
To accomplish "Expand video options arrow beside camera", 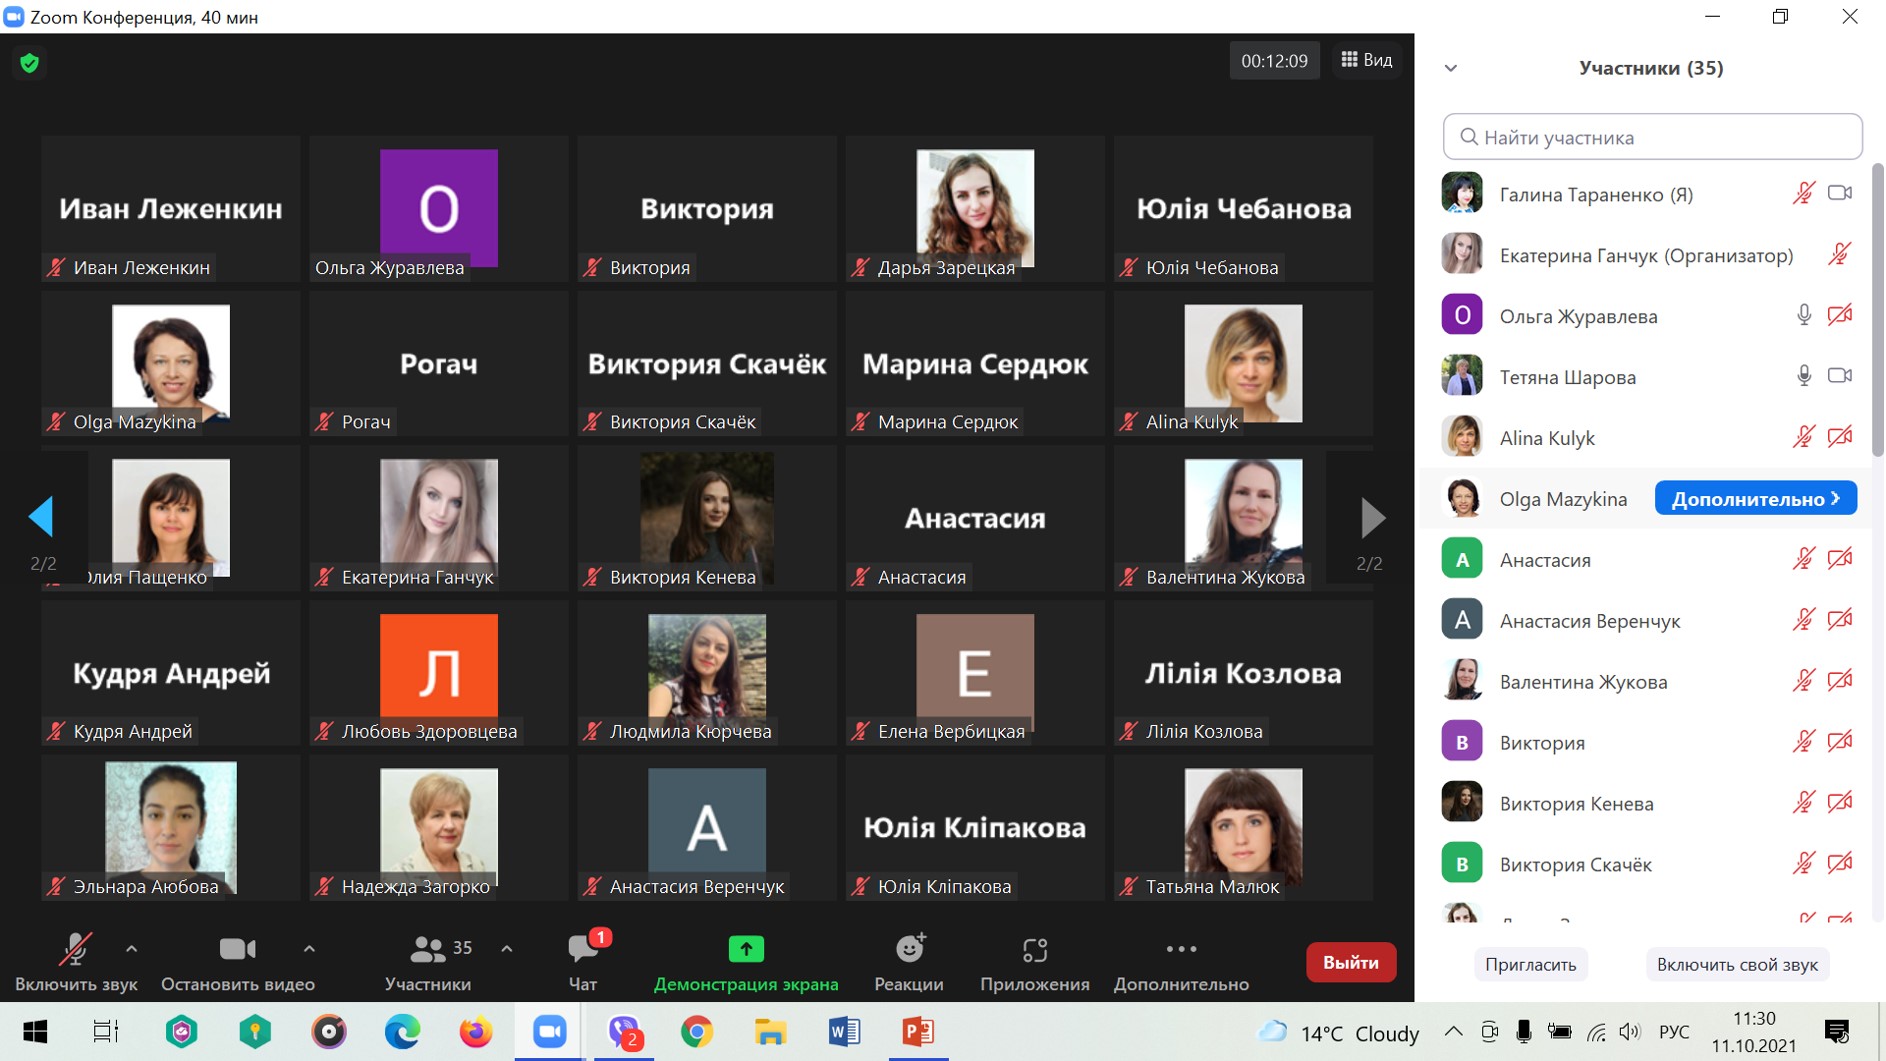I will 309,948.
